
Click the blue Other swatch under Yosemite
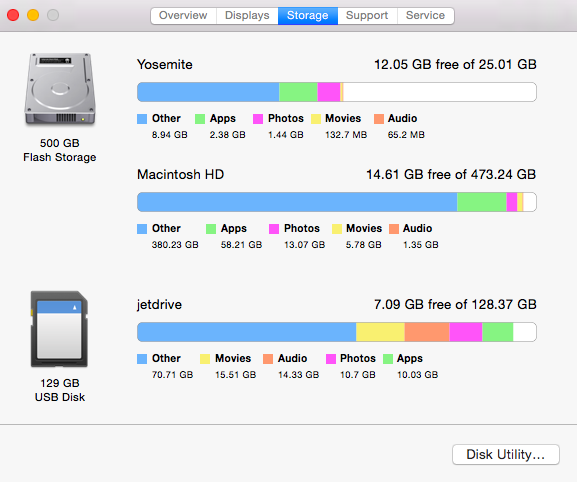pos(142,119)
